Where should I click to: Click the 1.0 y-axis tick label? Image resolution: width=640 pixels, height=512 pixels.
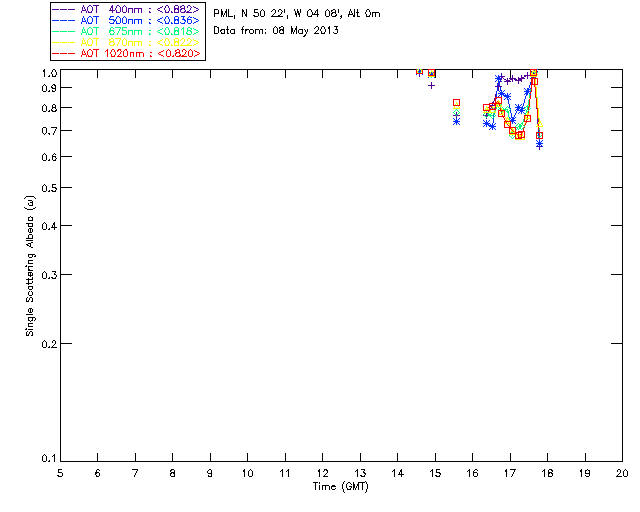pos(49,73)
